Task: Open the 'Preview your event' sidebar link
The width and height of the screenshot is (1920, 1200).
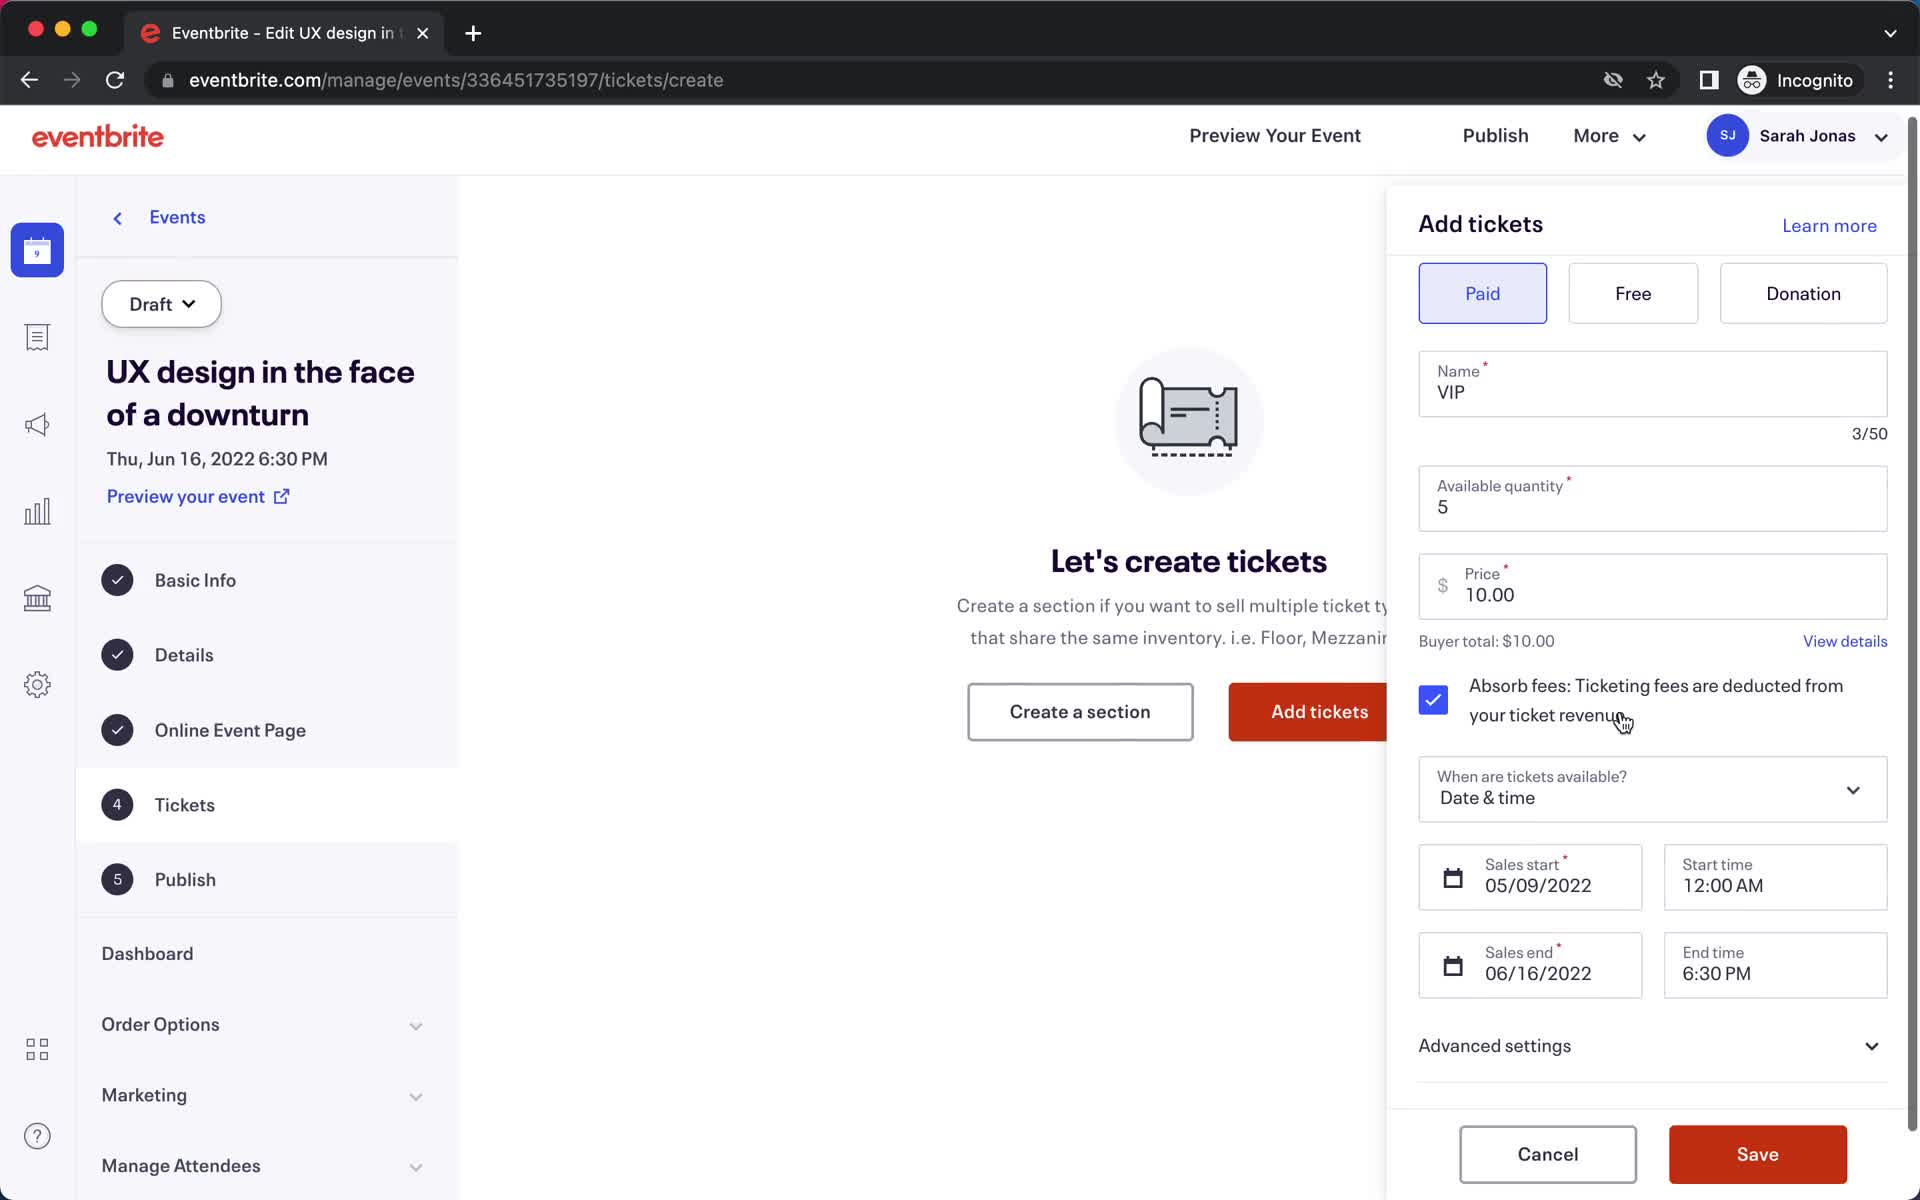Action: [x=198, y=497]
